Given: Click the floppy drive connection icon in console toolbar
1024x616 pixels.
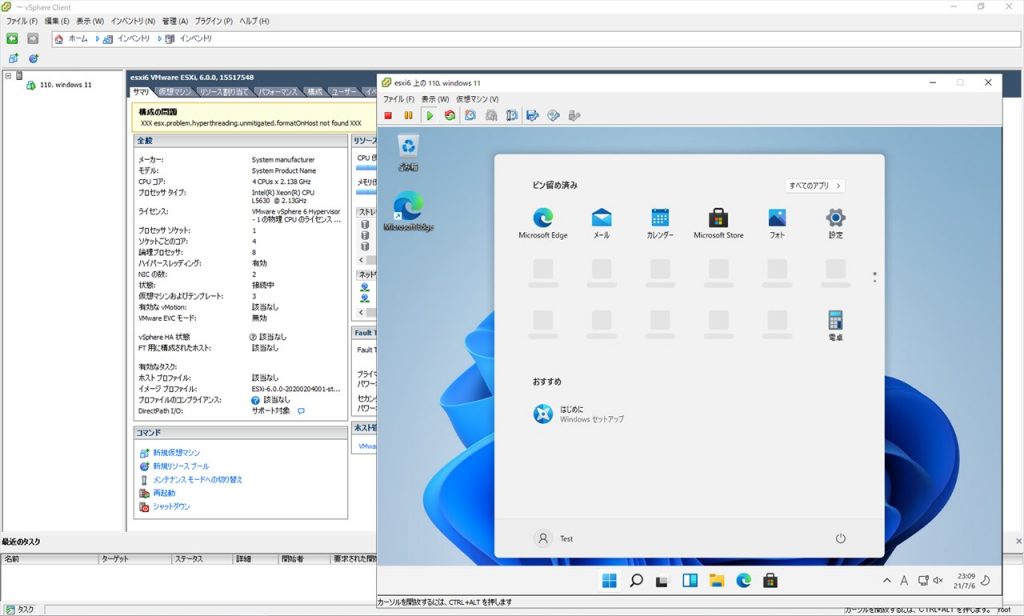Looking at the screenshot, I should pyautogui.click(x=532, y=116).
